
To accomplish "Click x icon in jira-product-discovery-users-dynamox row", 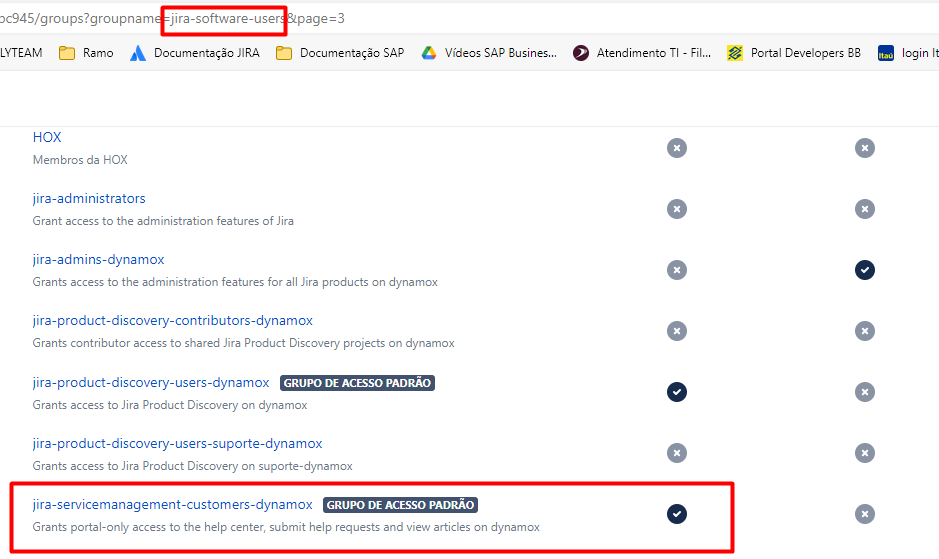I will [865, 392].
